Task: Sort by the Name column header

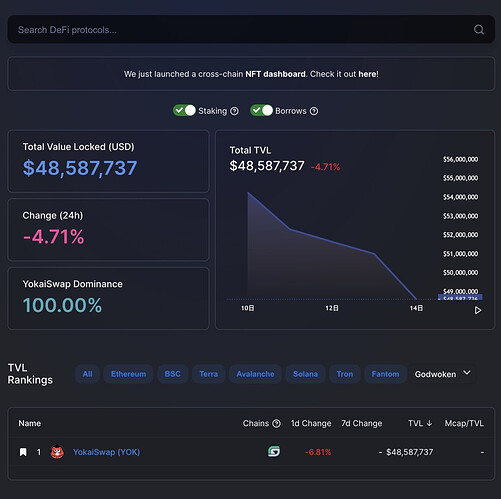Action: 30,423
